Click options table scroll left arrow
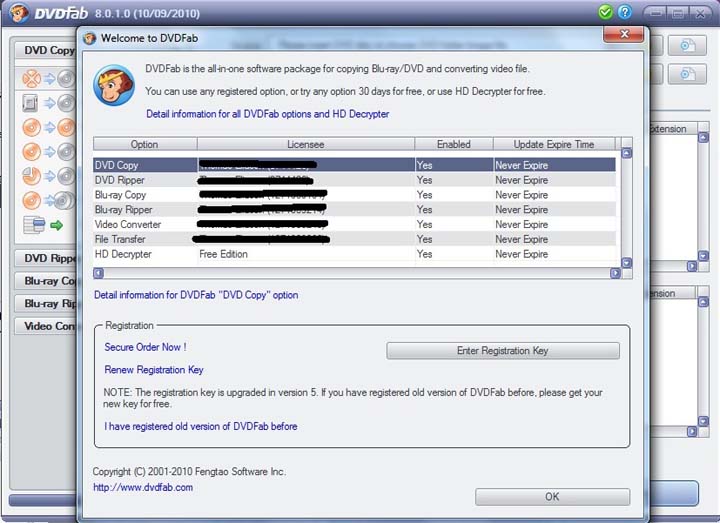The width and height of the screenshot is (720, 523). click(x=99, y=273)
